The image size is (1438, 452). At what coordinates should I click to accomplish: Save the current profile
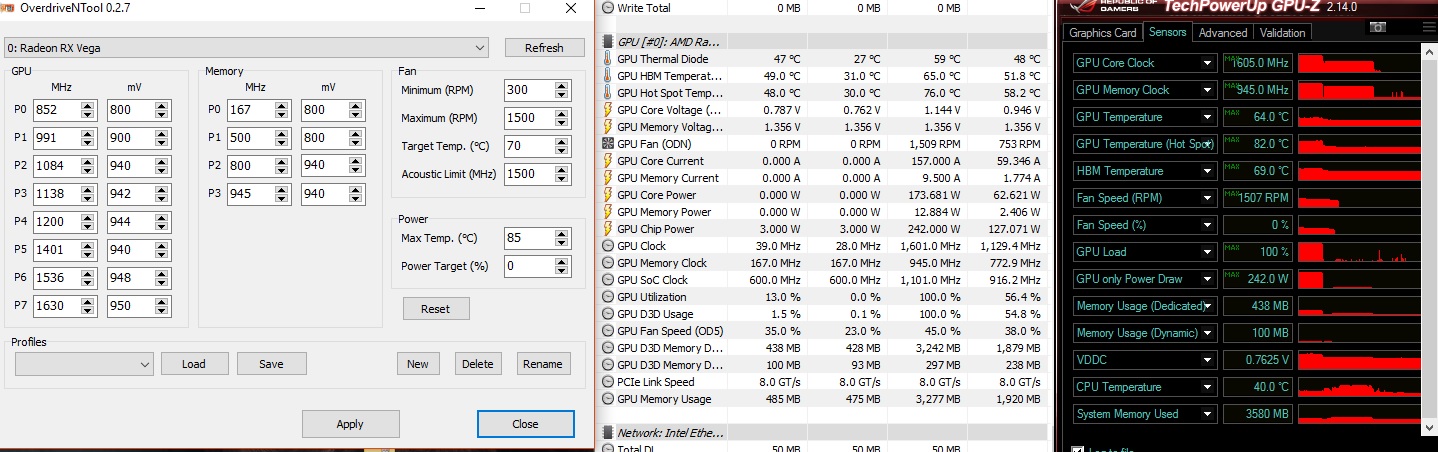click(x=271, y=364)
